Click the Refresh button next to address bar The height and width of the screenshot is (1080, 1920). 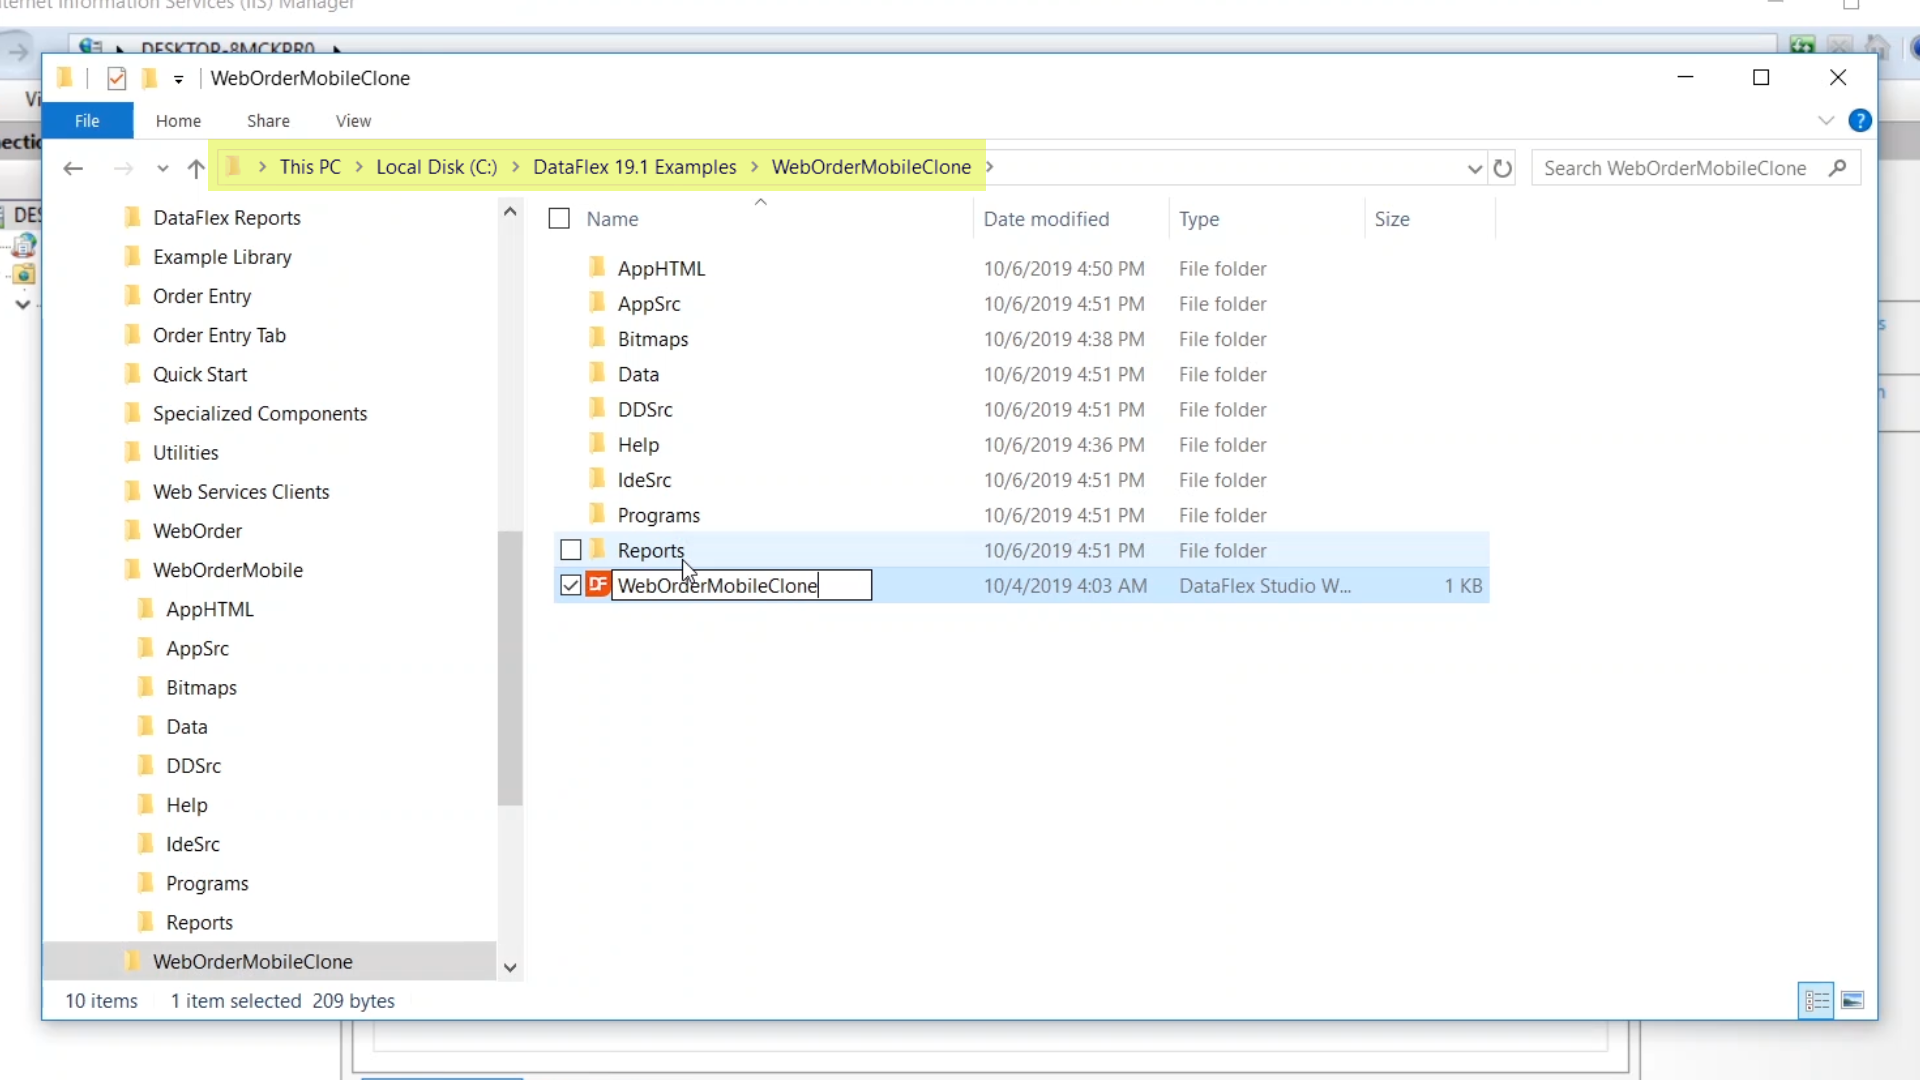tap(1502, 168)
